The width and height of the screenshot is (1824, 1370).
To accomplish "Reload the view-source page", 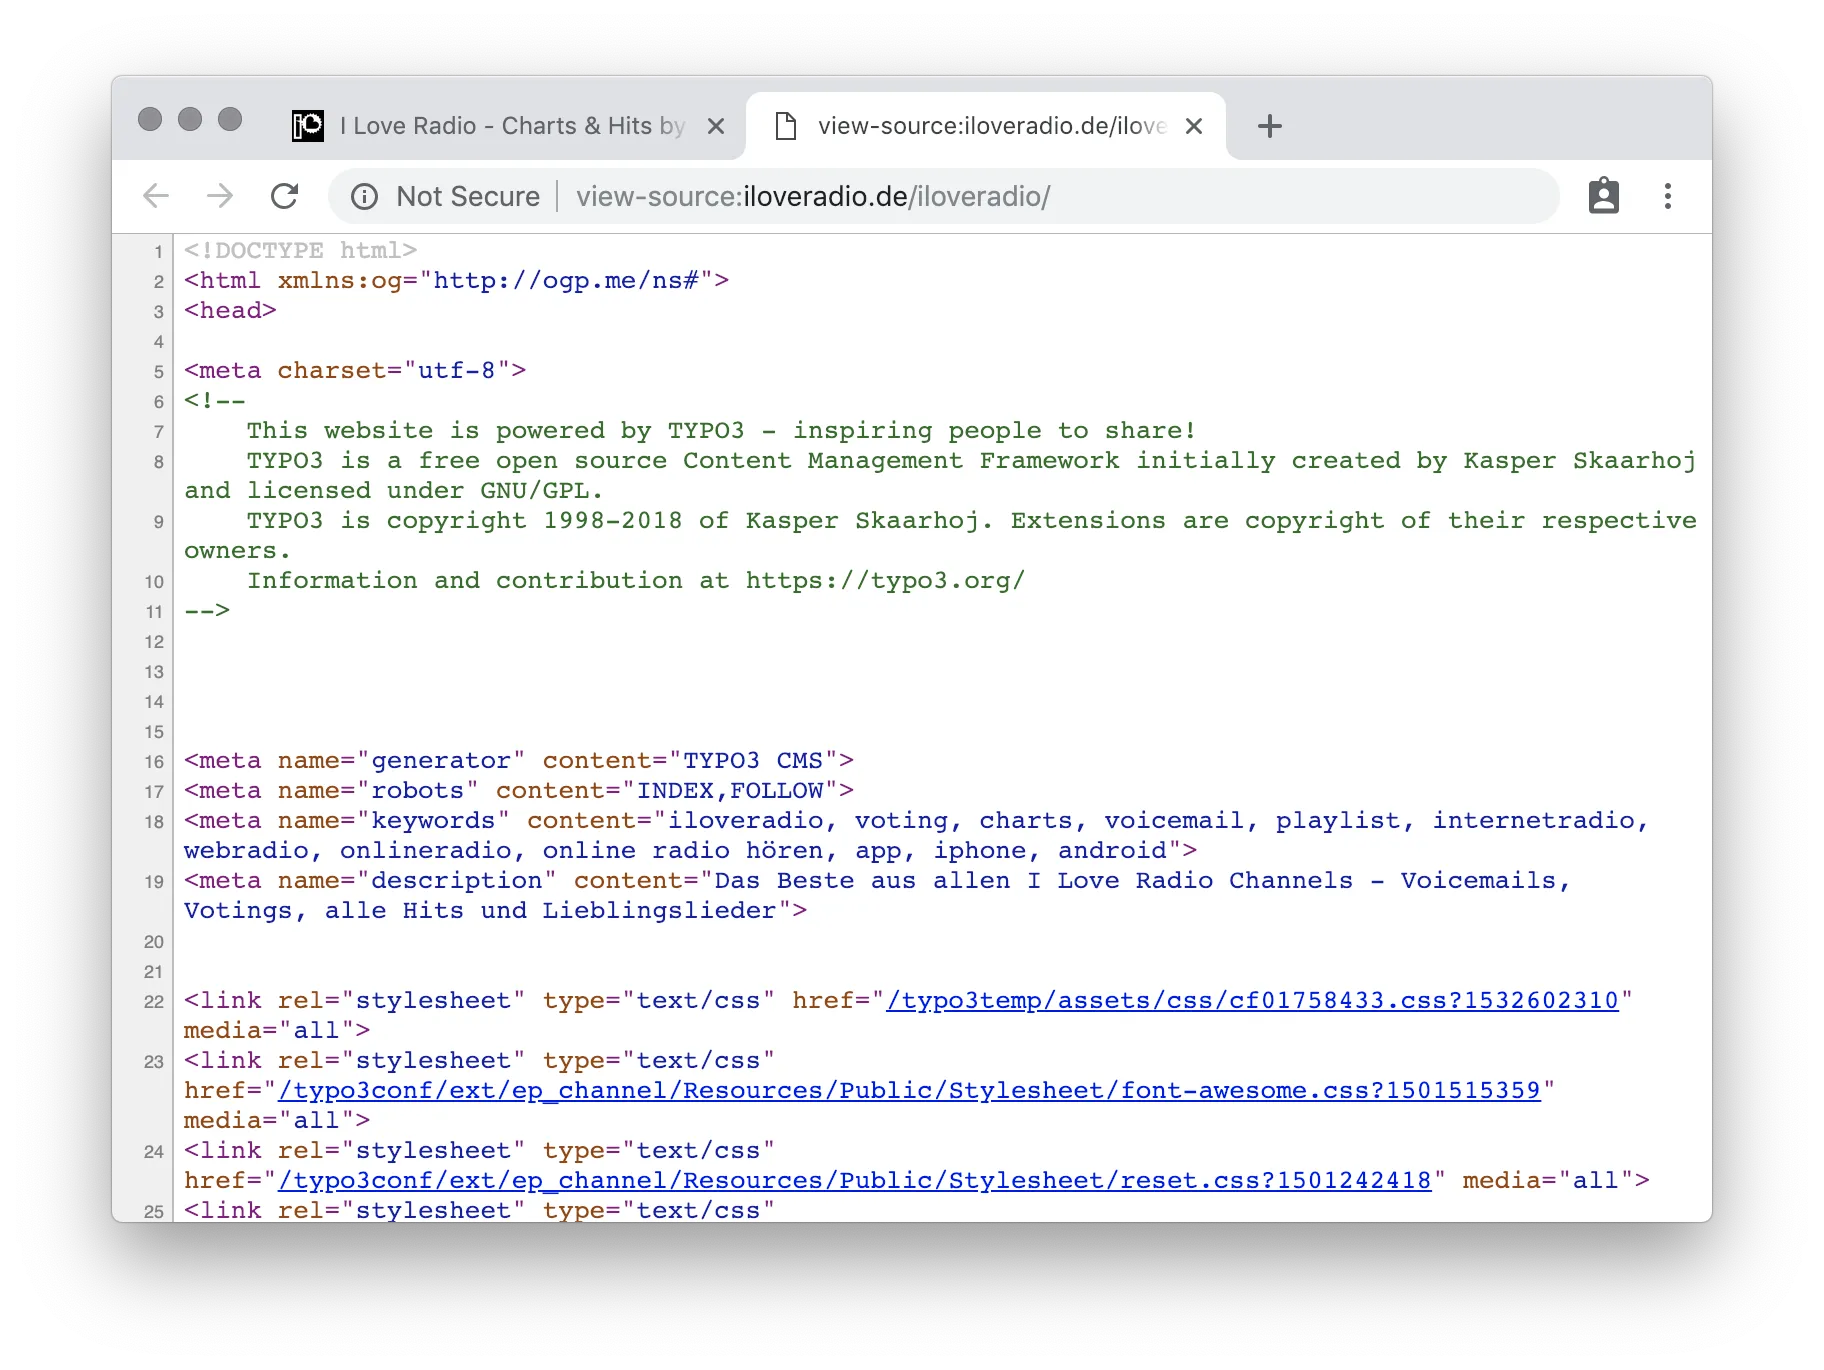I will point(285,196).
